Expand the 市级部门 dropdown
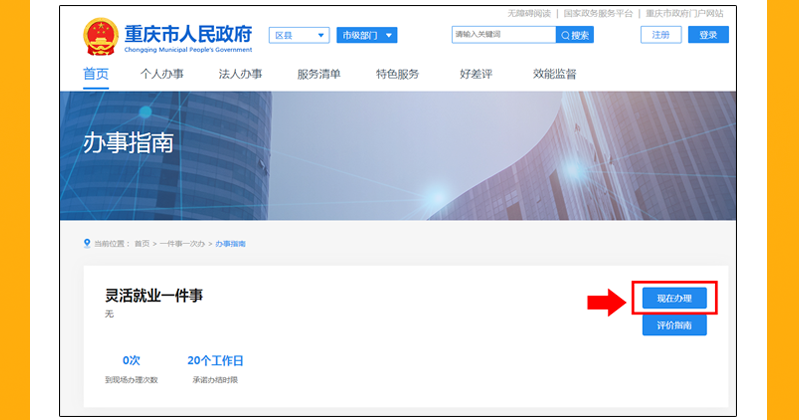Viewport: 799px width, 420px height. [x=366, y=36]
